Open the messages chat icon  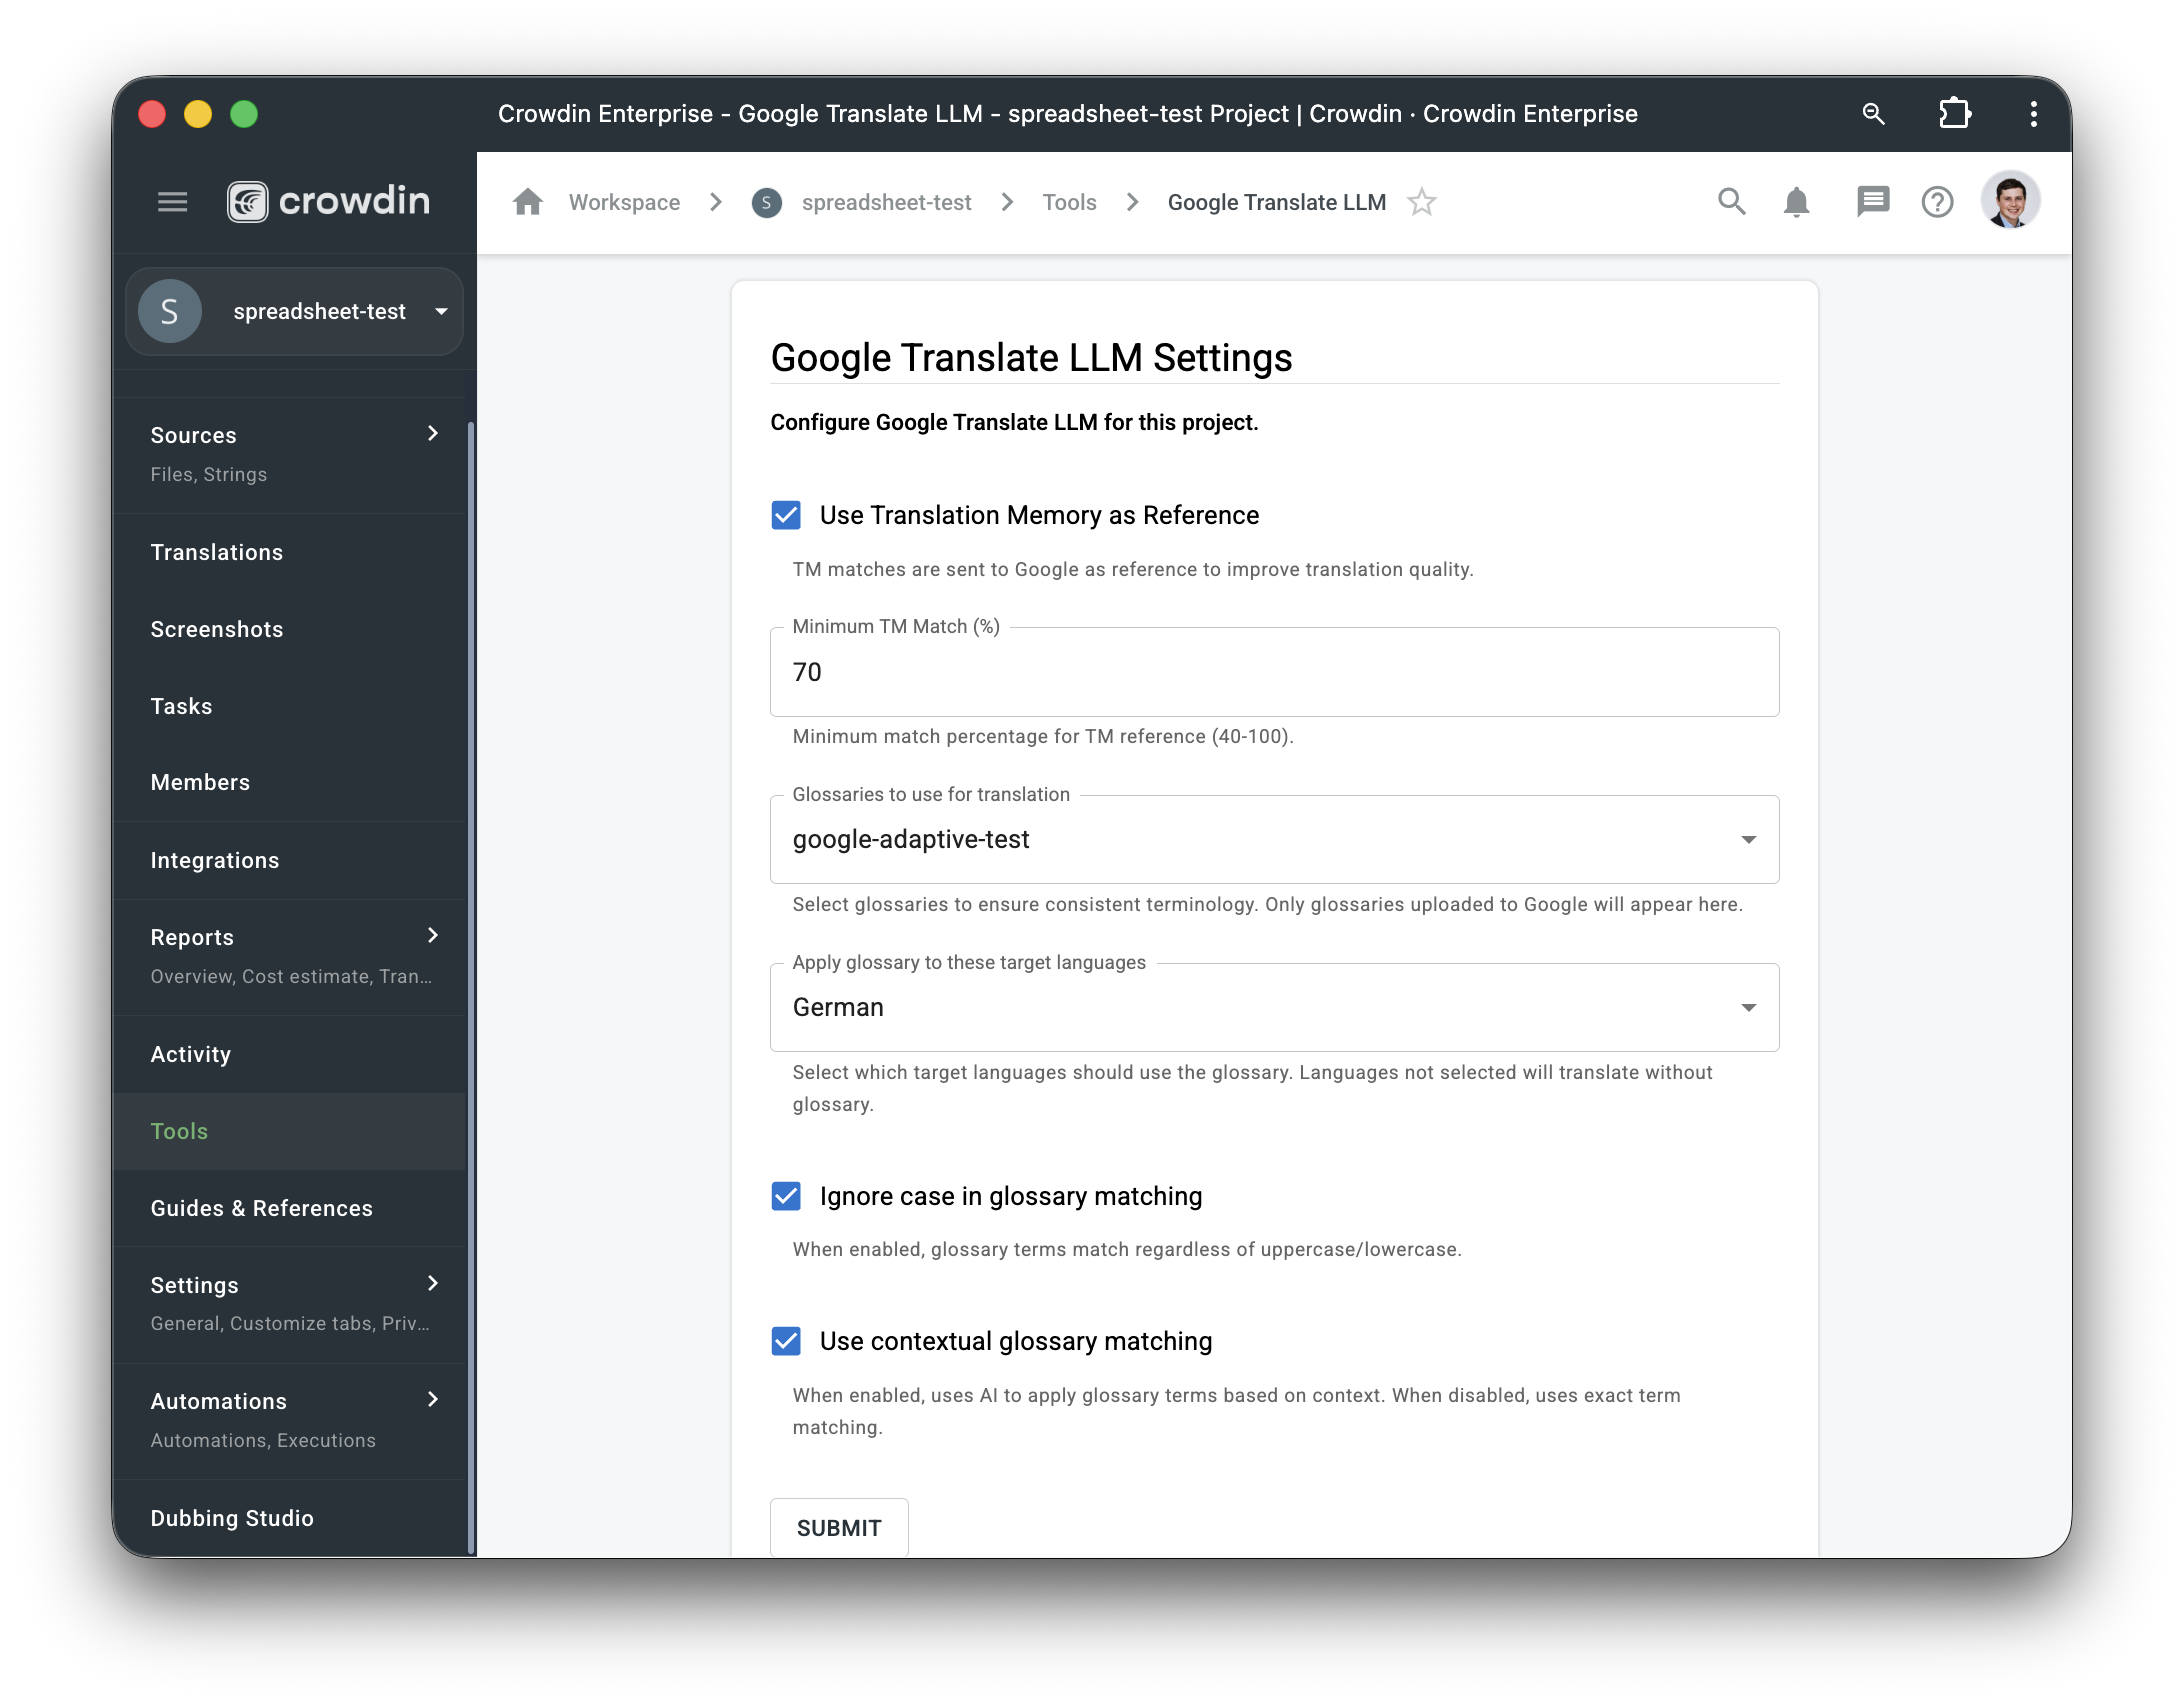[x=1872, y=202]
